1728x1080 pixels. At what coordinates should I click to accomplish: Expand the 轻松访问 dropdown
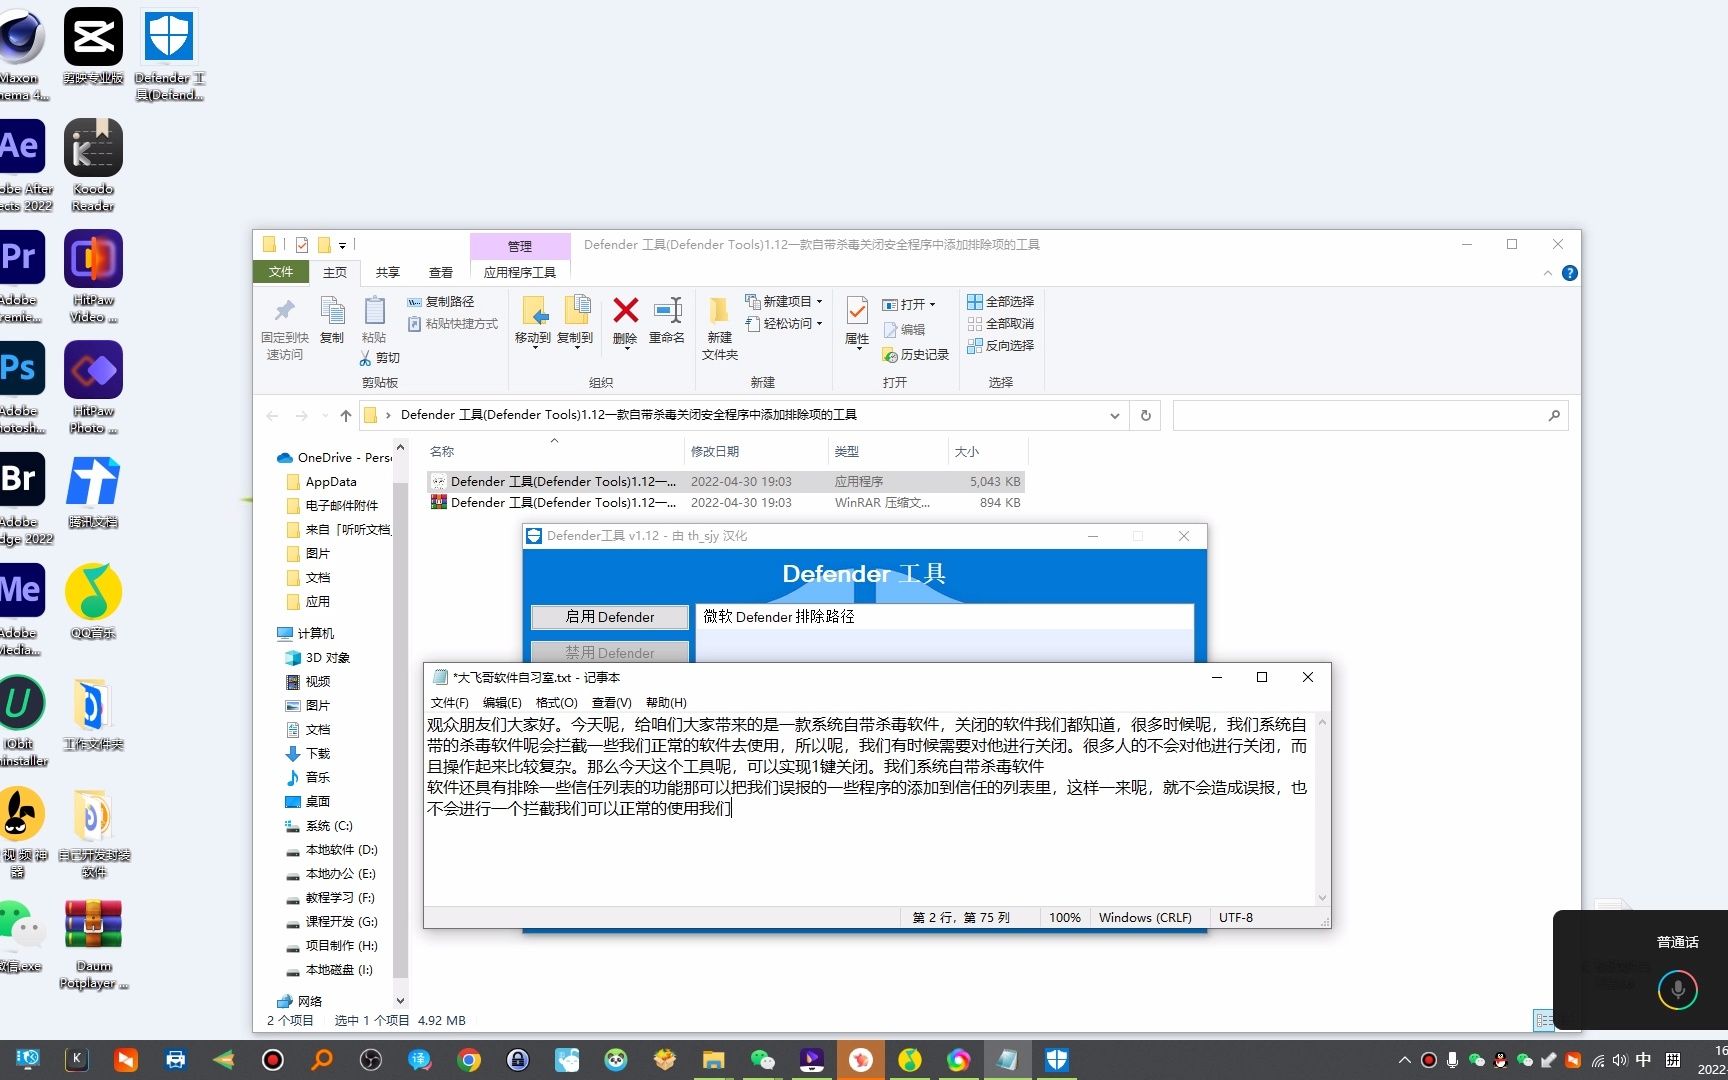point(819,323)
